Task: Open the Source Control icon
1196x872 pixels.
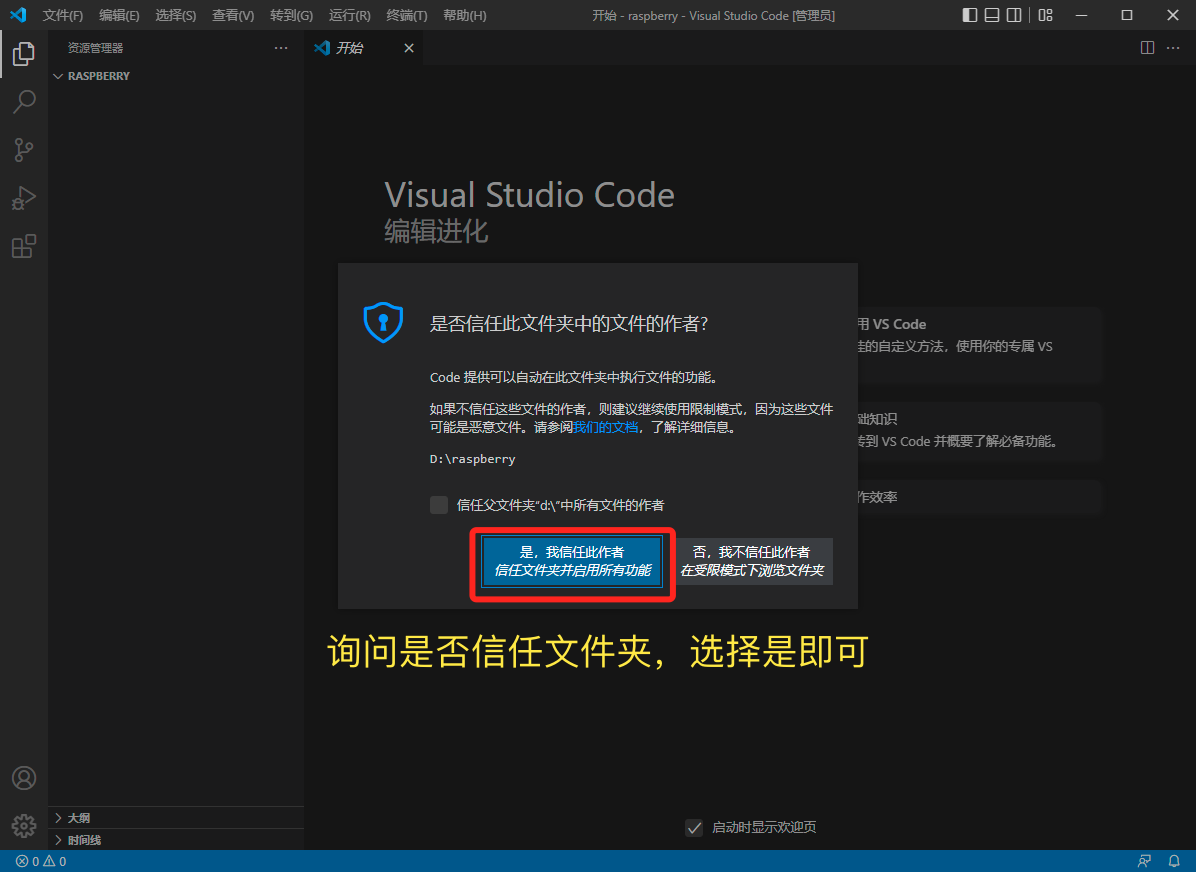Action: [24, 150]
